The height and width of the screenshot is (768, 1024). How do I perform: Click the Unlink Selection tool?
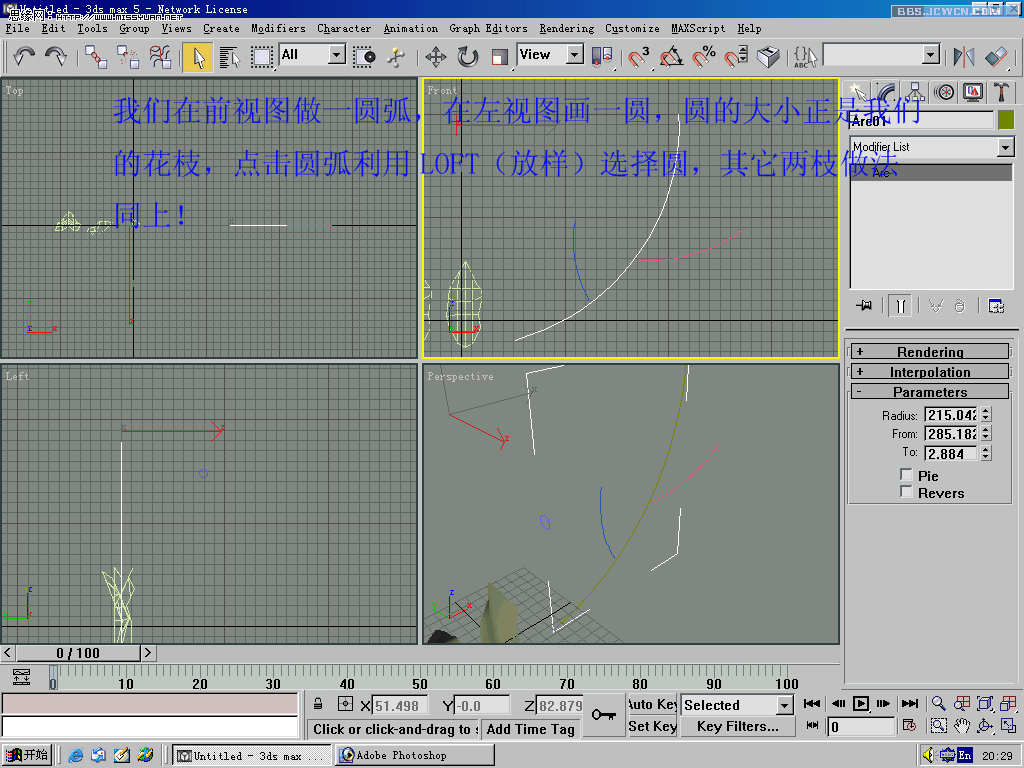click(x=128, y=57)
